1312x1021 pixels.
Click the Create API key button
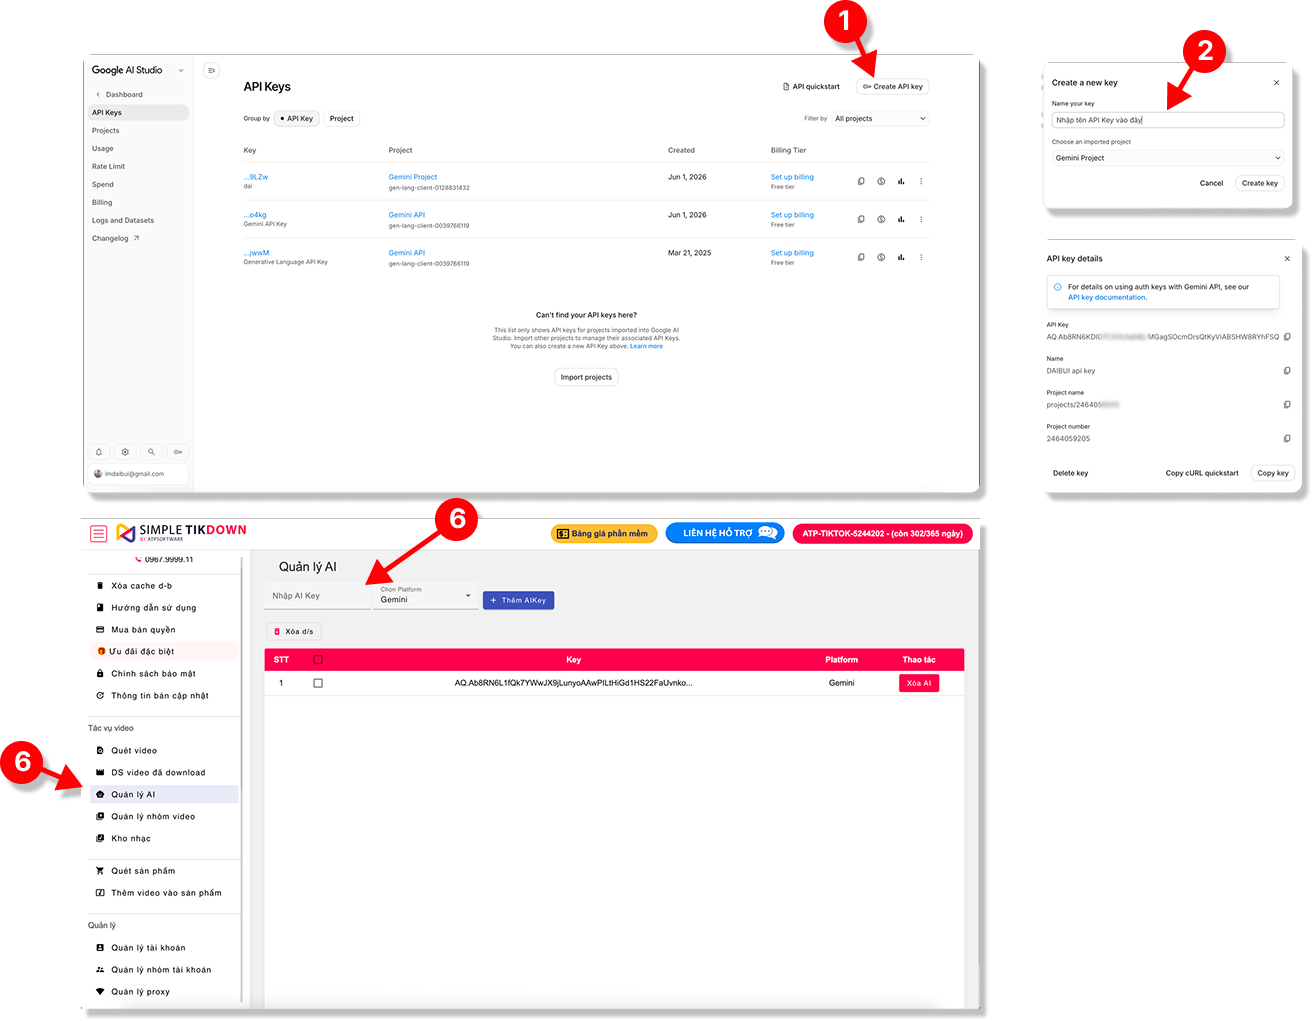(x=893, y=87)
